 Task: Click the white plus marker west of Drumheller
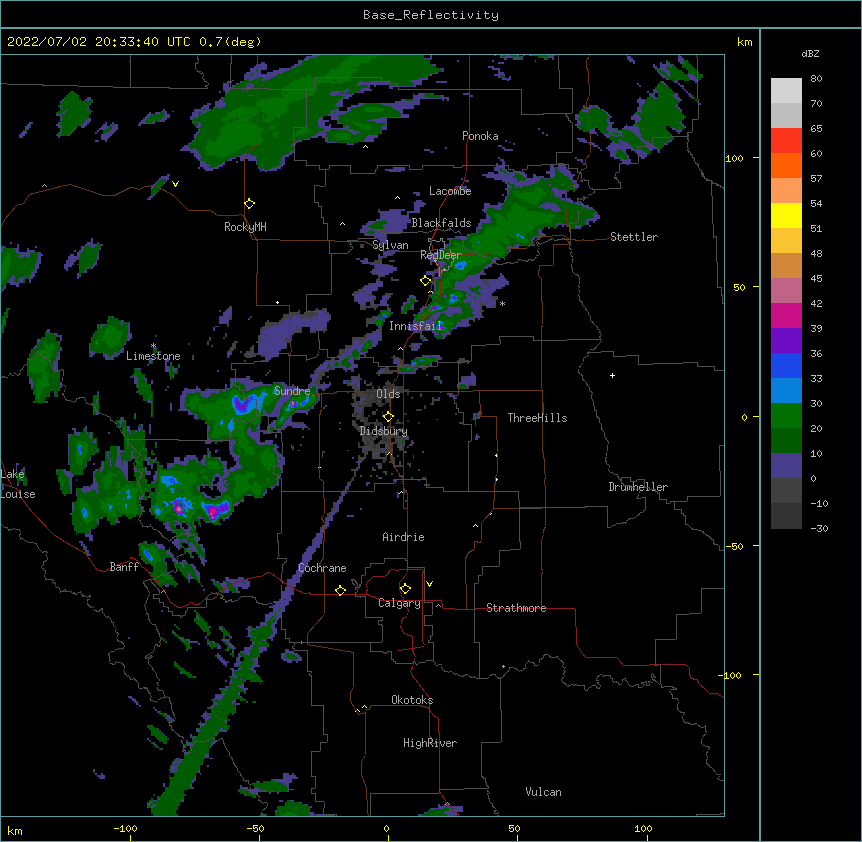(612, 375)
